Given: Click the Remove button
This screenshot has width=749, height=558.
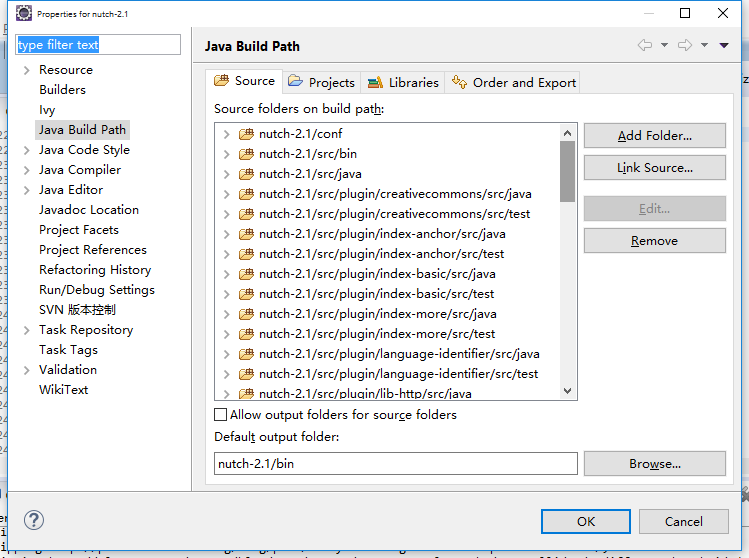Looking at the screenshot, I should pos(654,240).
